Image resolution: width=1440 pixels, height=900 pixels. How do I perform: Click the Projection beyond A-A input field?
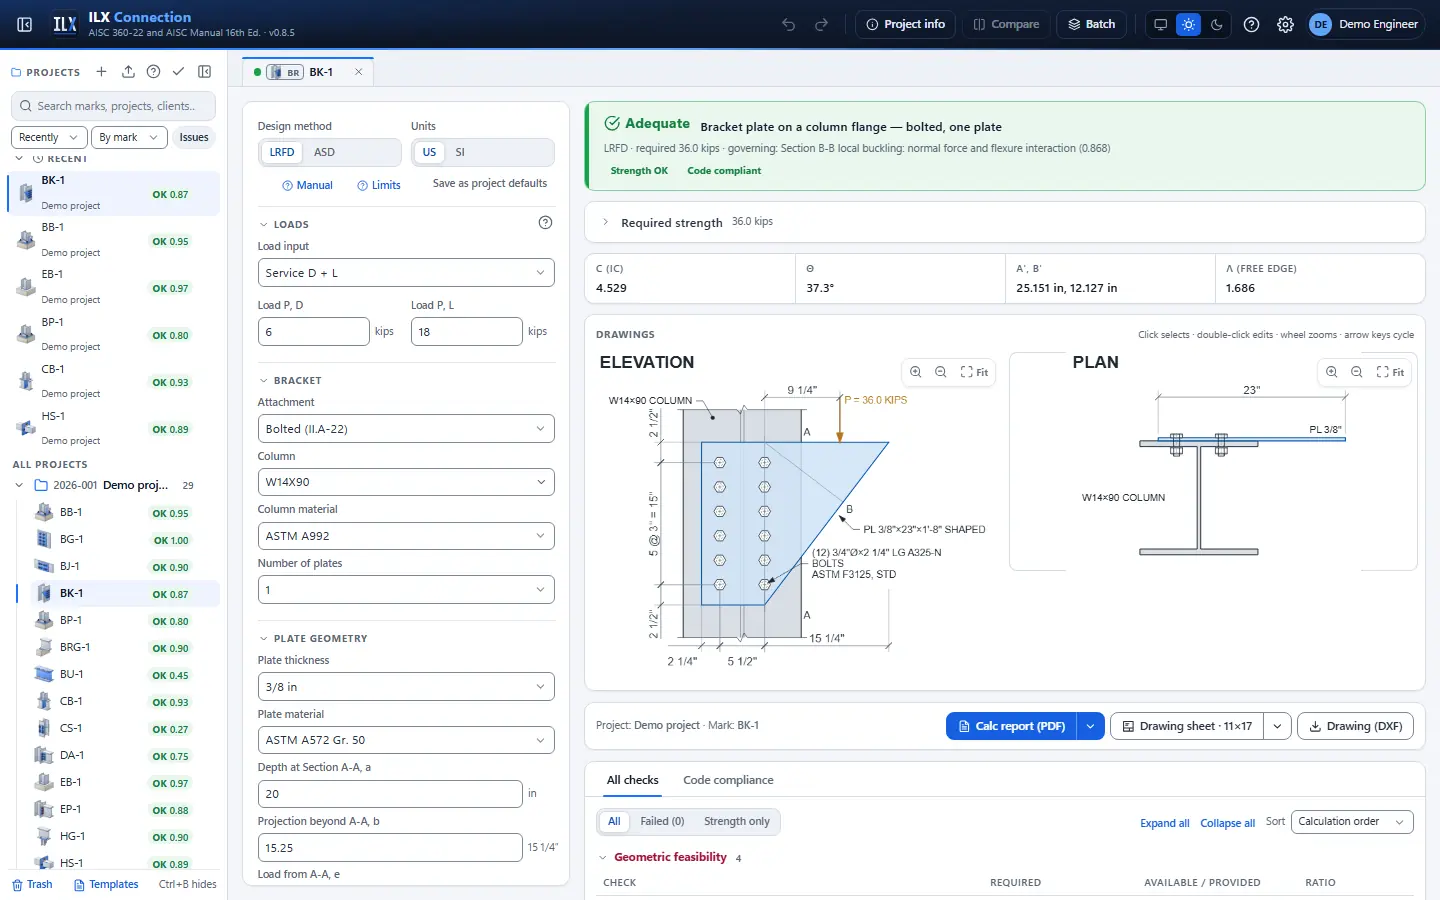click(x=390, y=848)
